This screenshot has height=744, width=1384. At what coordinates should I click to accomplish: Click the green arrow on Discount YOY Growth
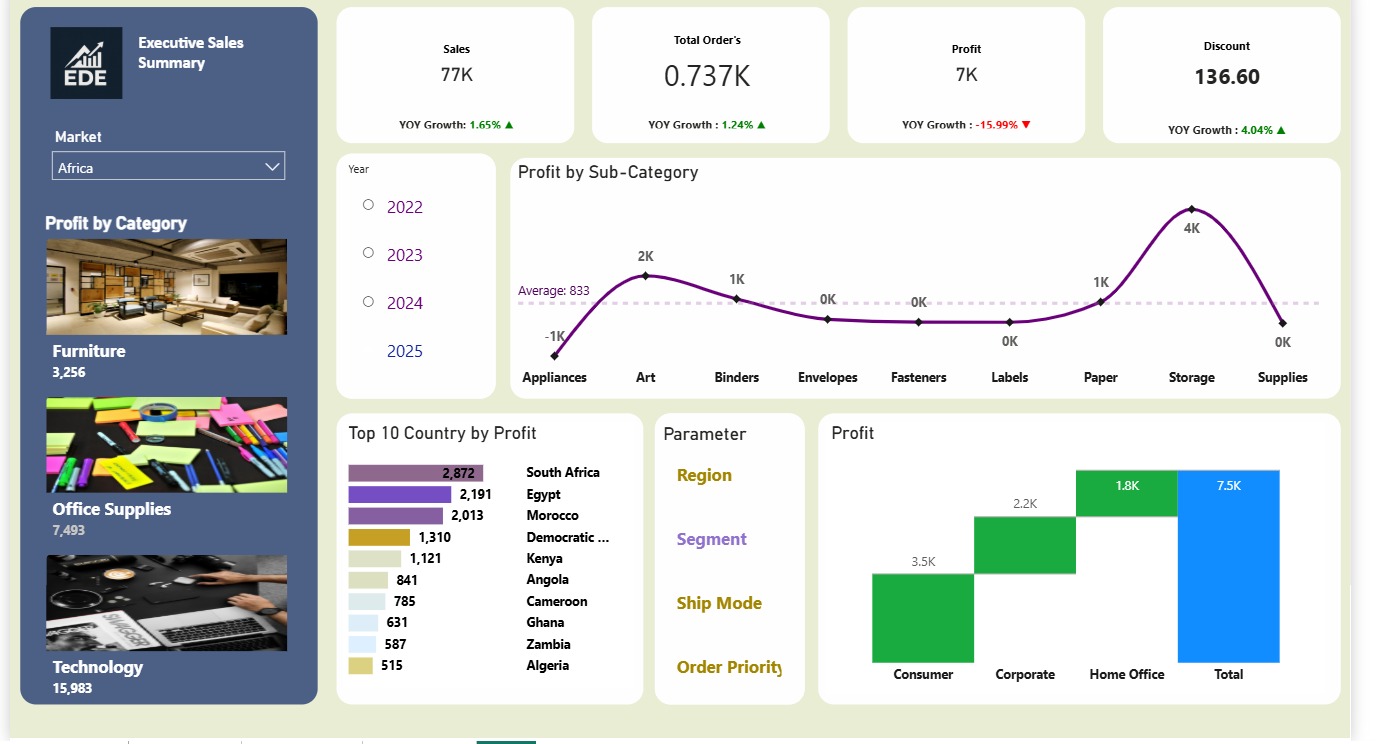point(1281,130)
